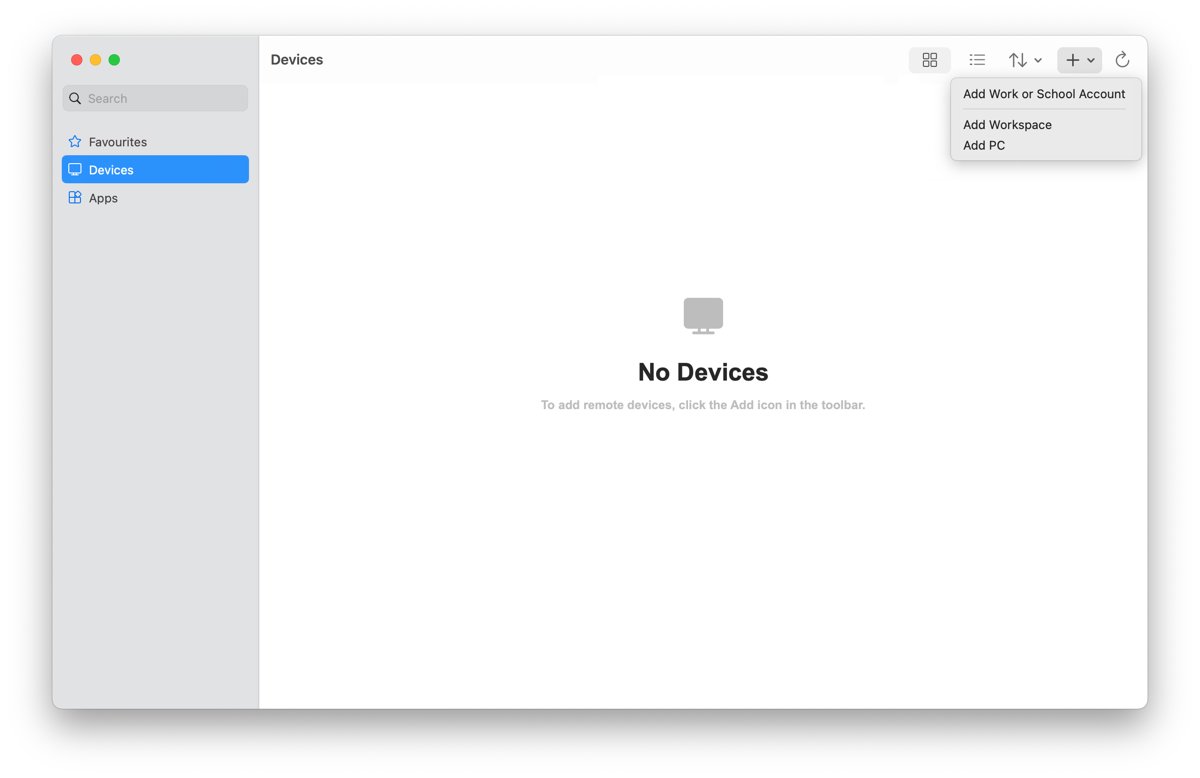Select Devices in the sidebar
Image resolution: width=1200 pixels, height=778 pixels.
155,170
